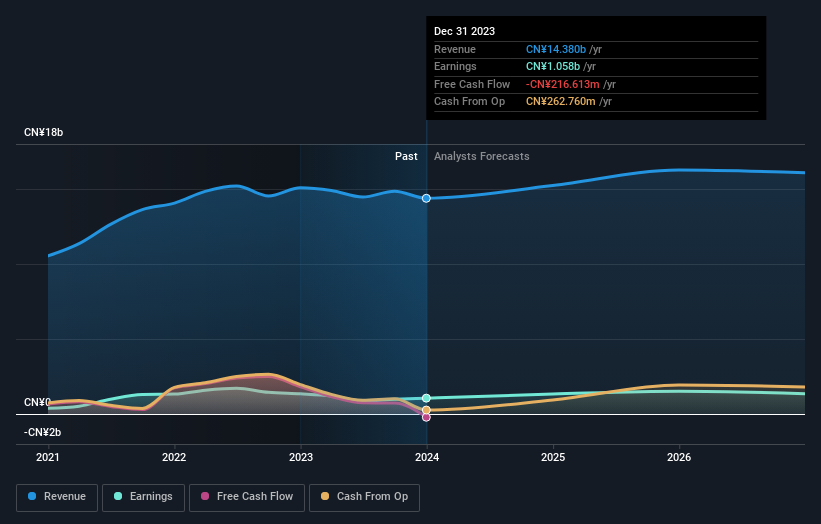Toggle the Free Cash Flow legend button

(x=247, y=497)
